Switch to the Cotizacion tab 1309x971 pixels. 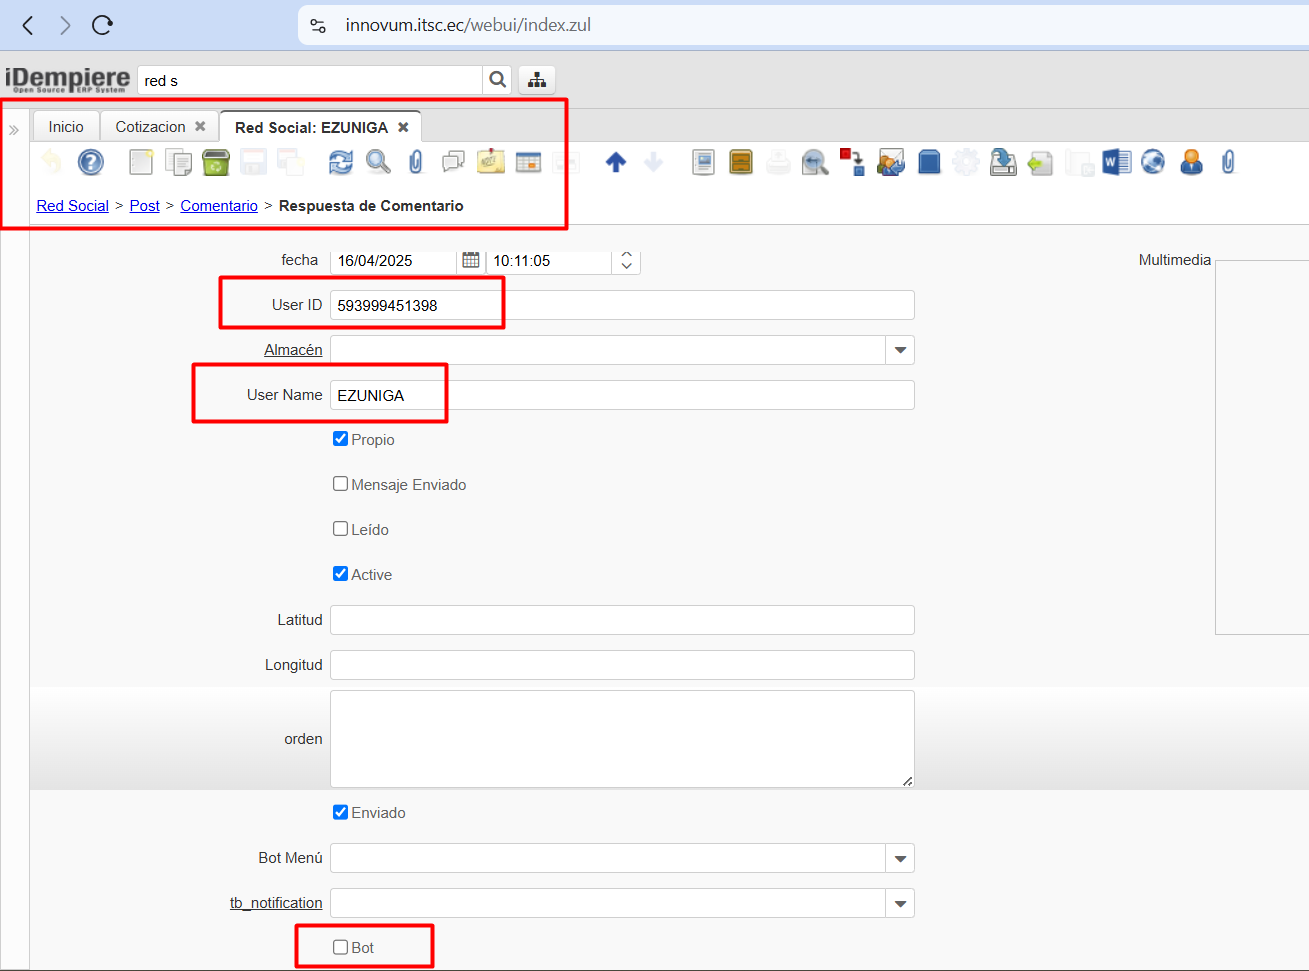coord(150,127)
